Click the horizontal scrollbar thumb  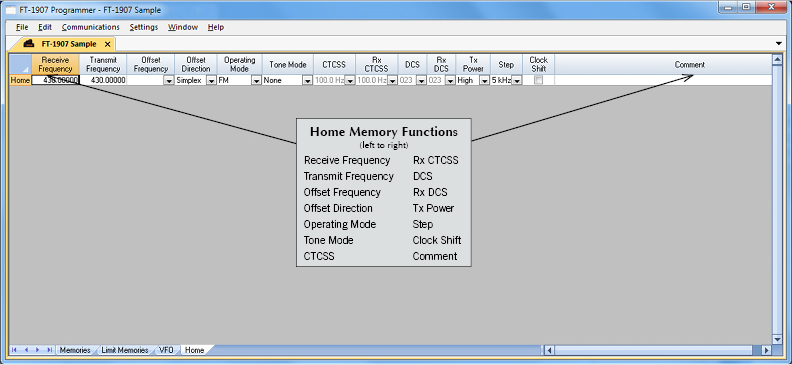pos(655,350)
